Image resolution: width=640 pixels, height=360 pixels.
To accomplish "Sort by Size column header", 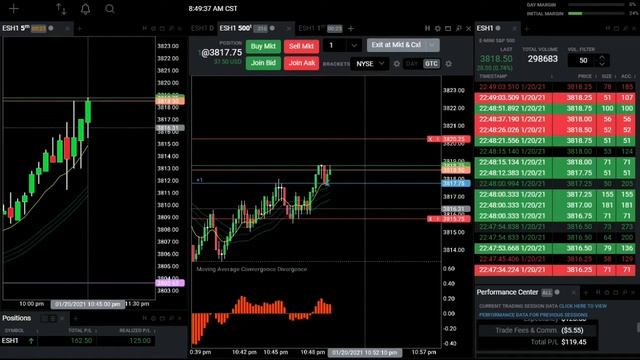I will coord(607,76).
